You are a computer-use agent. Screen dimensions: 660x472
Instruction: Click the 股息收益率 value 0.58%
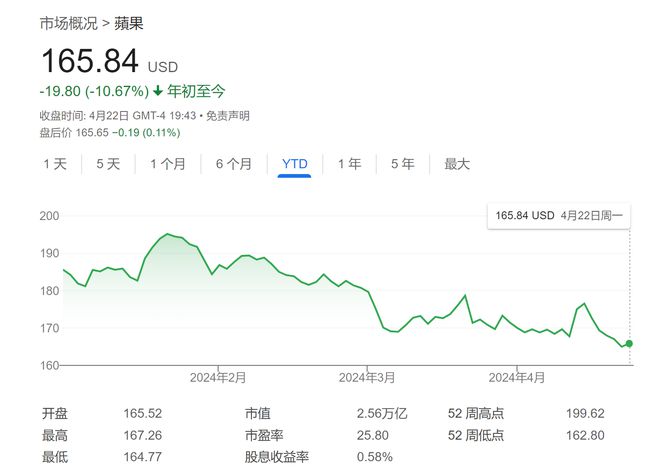(x=375, y=456)
